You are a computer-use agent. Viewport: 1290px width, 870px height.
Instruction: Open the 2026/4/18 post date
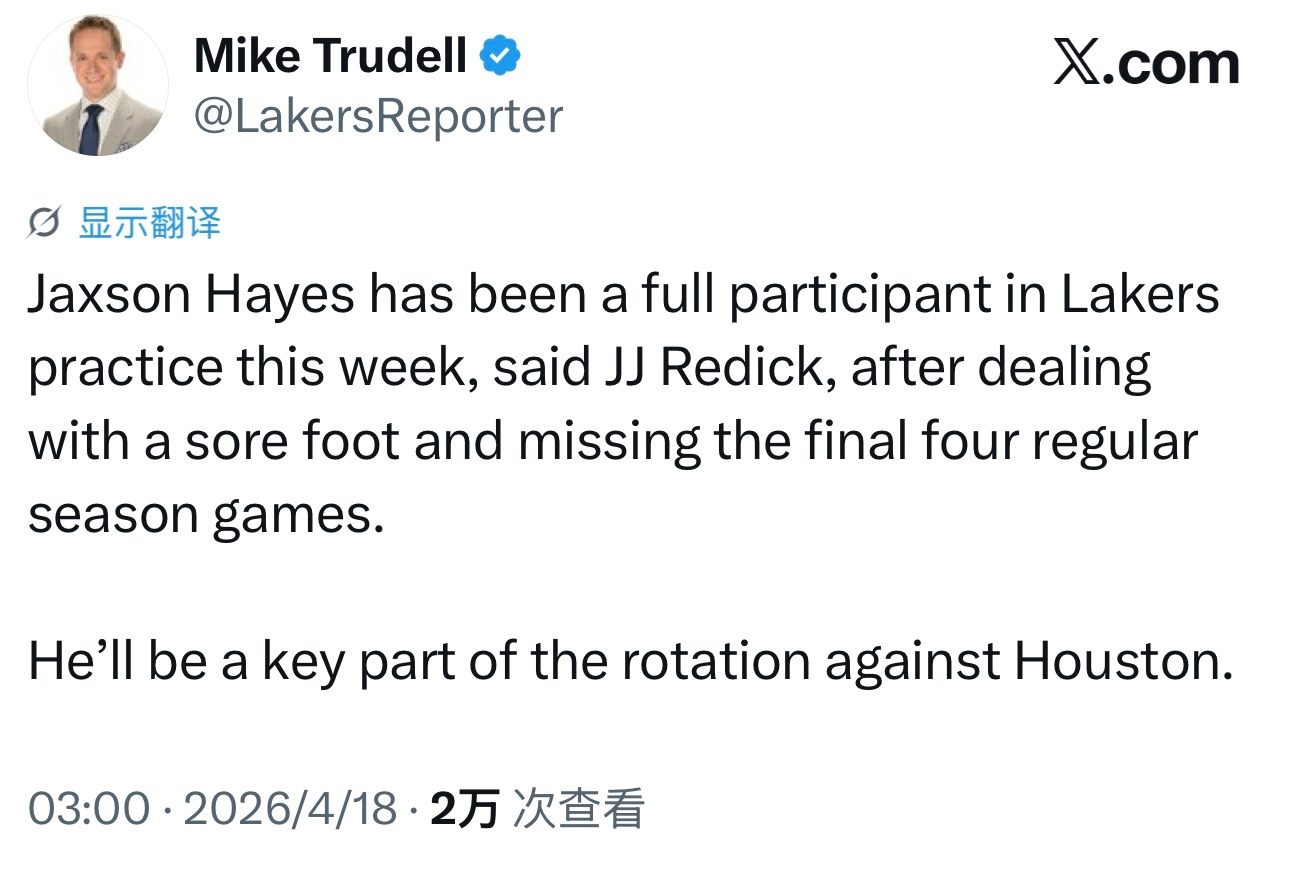coord(291,808)
